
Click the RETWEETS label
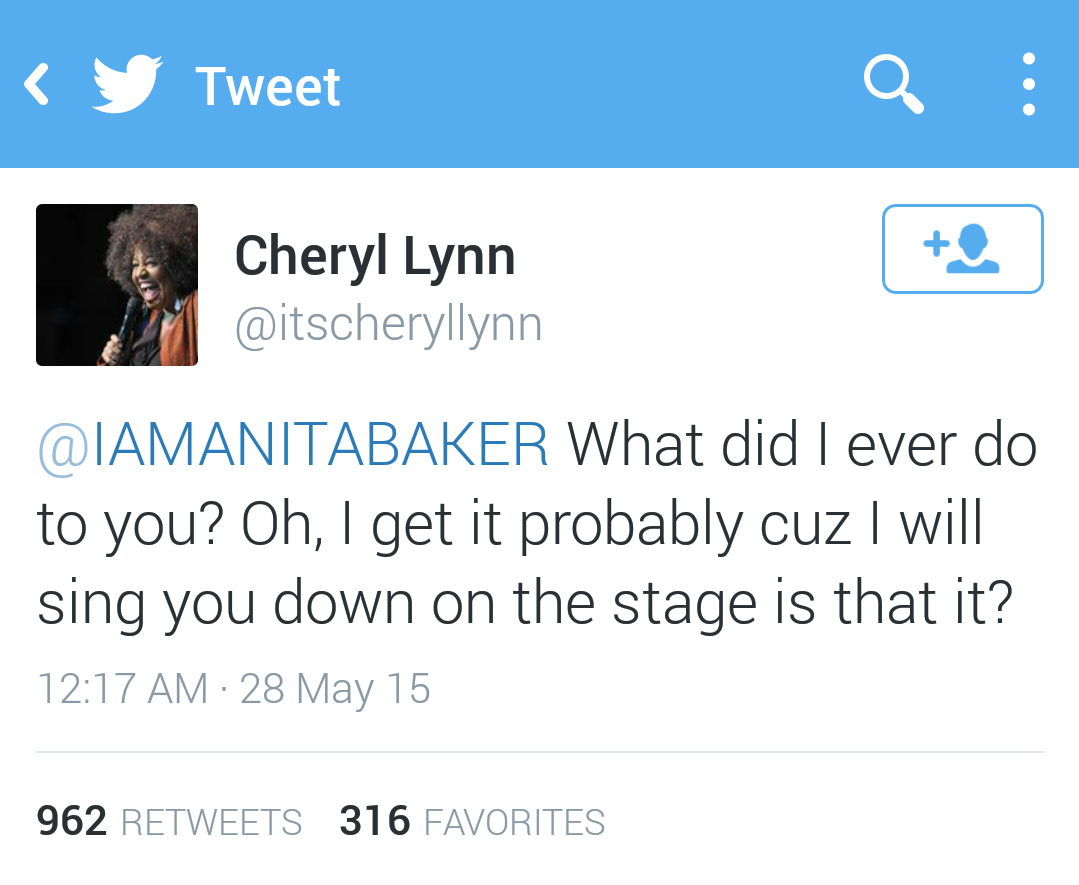[x=211, y=822]
